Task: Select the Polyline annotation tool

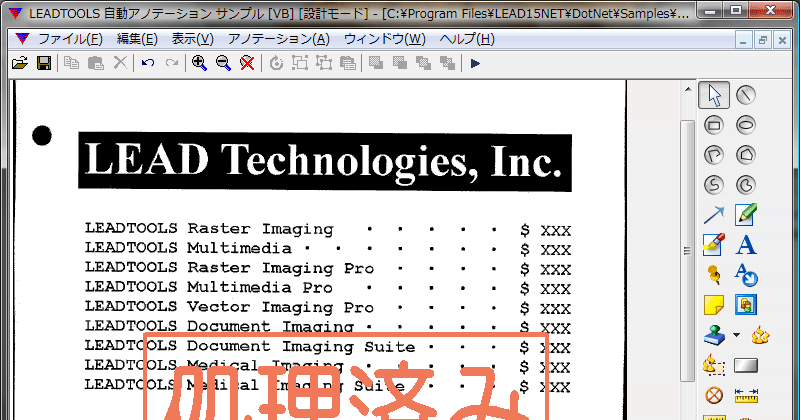Action: (x=714, y=155)
